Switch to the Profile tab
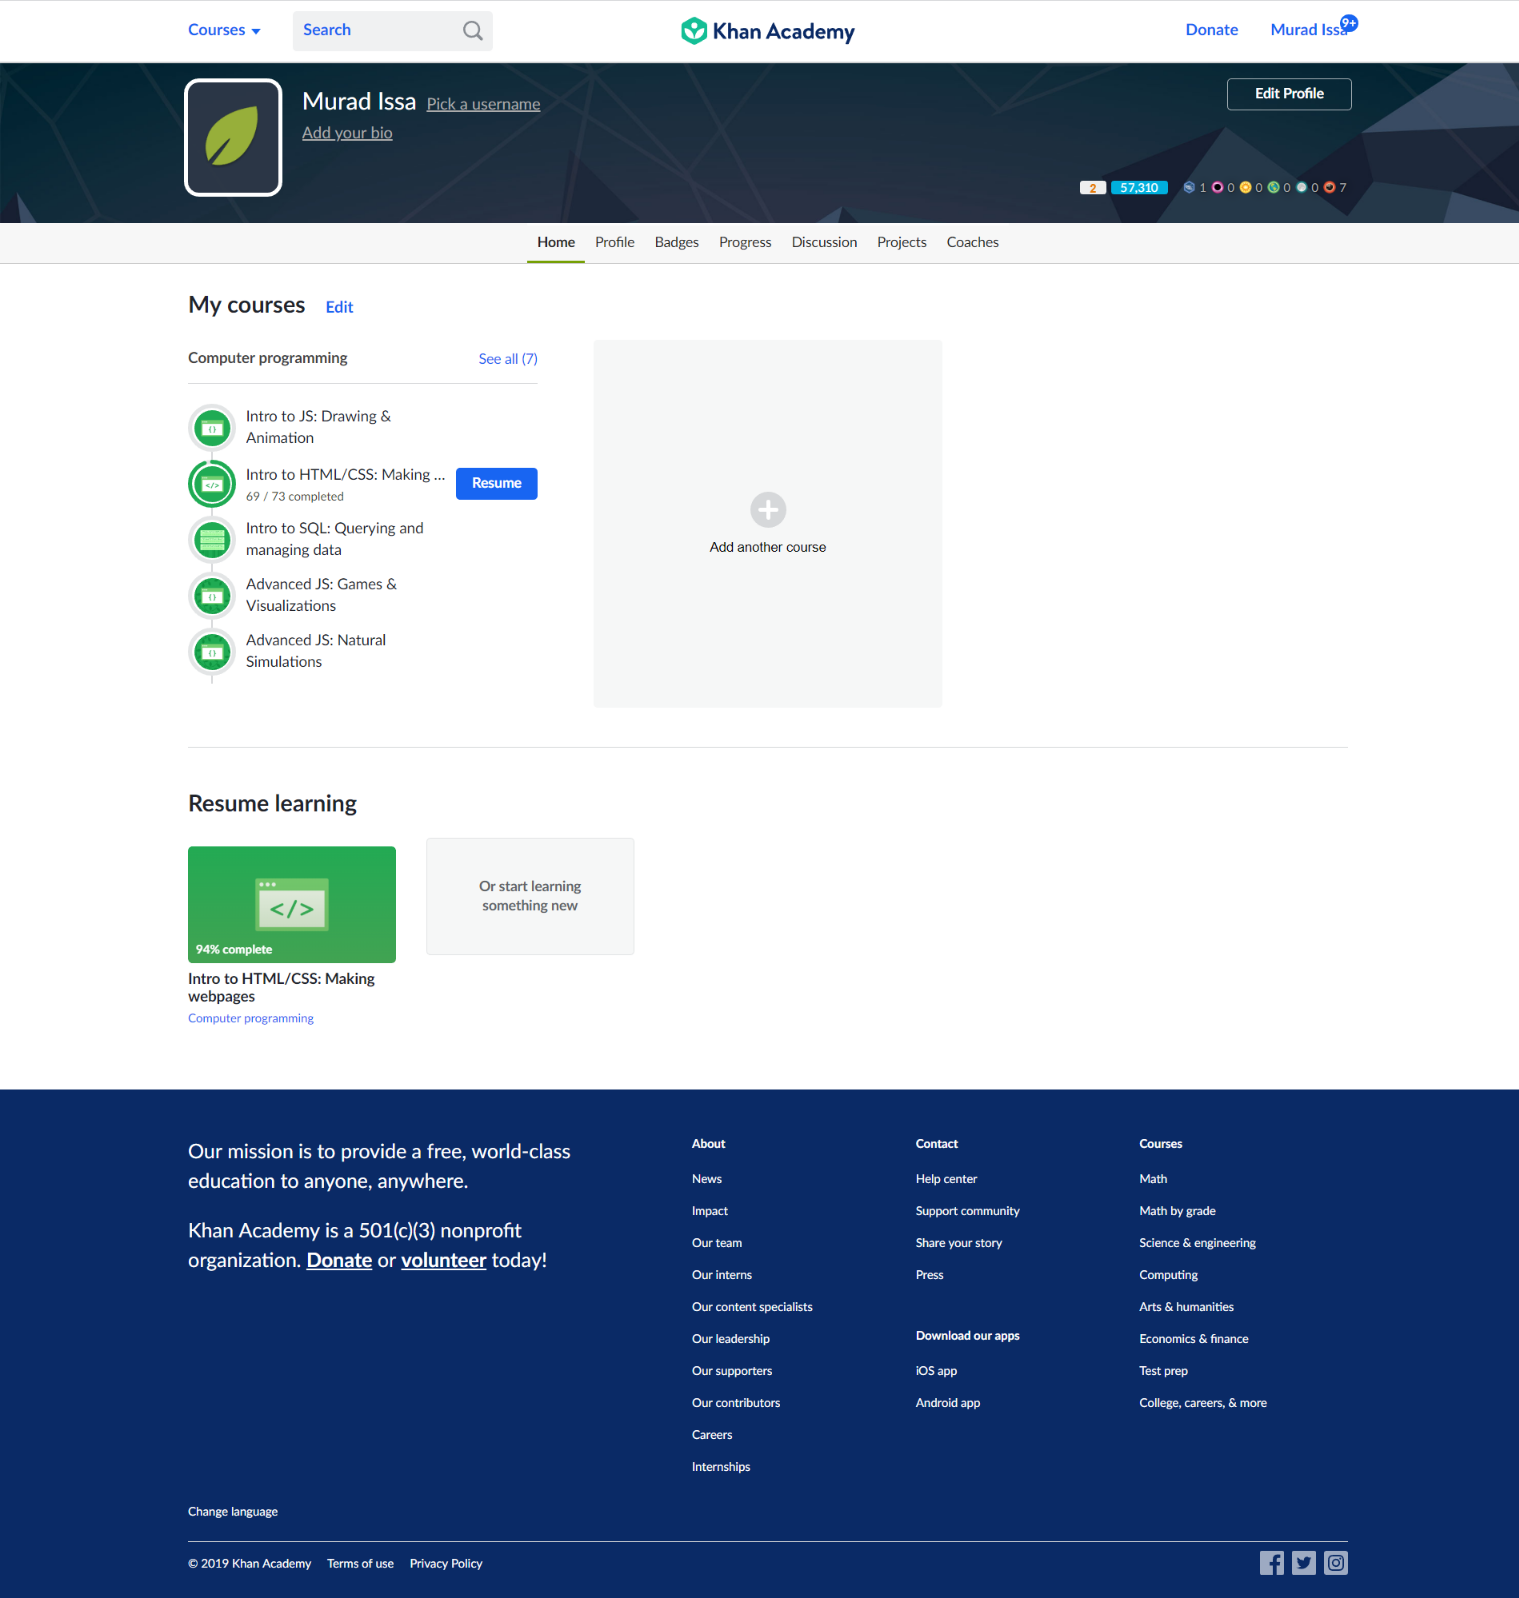The width and height of the screenshot is (1519, 1598). coord(615,242)
